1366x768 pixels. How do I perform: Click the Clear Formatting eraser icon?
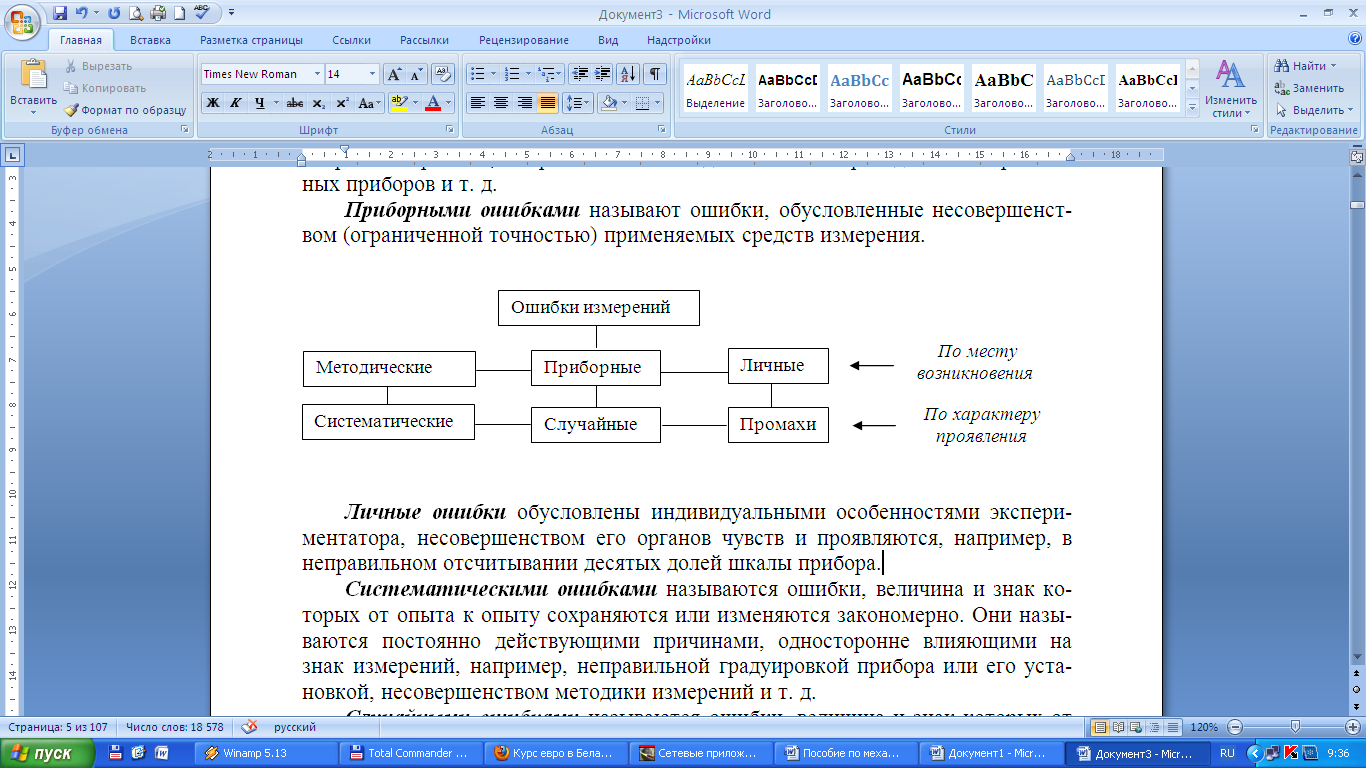click(444, 74)
